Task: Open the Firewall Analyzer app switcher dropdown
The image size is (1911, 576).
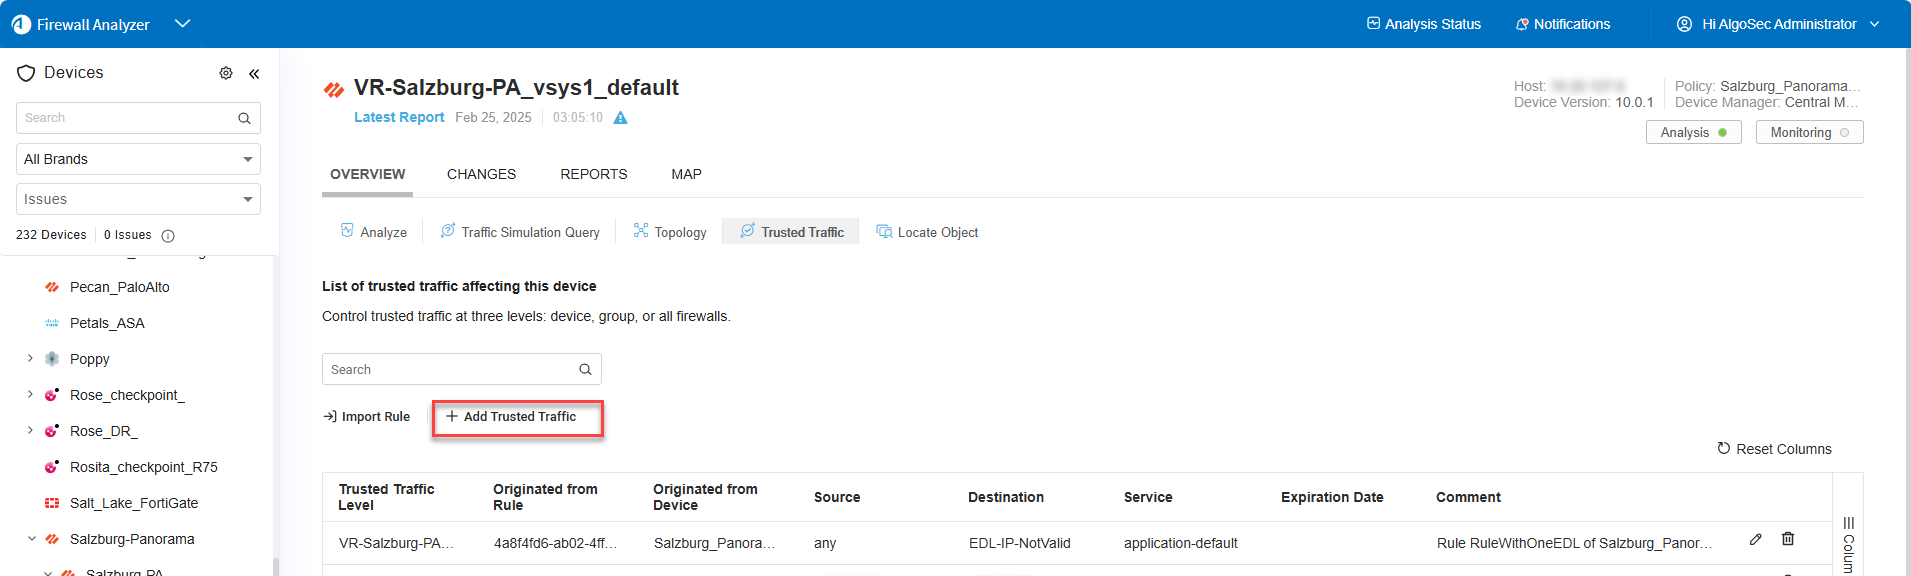Action: [182, 24]
